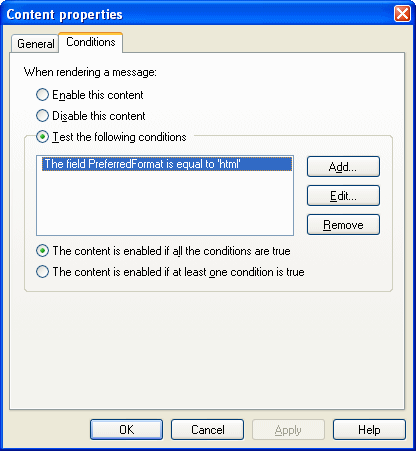Click the greyed-out Apply button
The image size is (416, 451).
point(288,430)
